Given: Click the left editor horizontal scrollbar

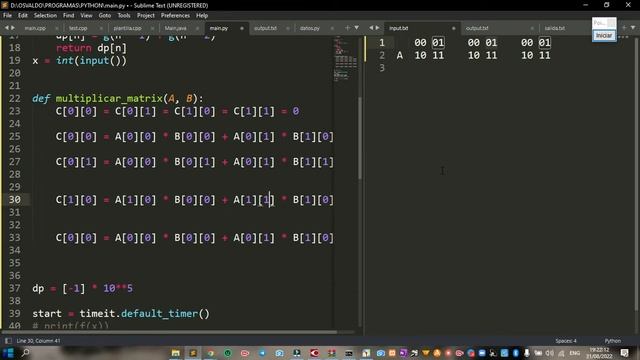Looking at the screenshot, I should click(169, 332).
